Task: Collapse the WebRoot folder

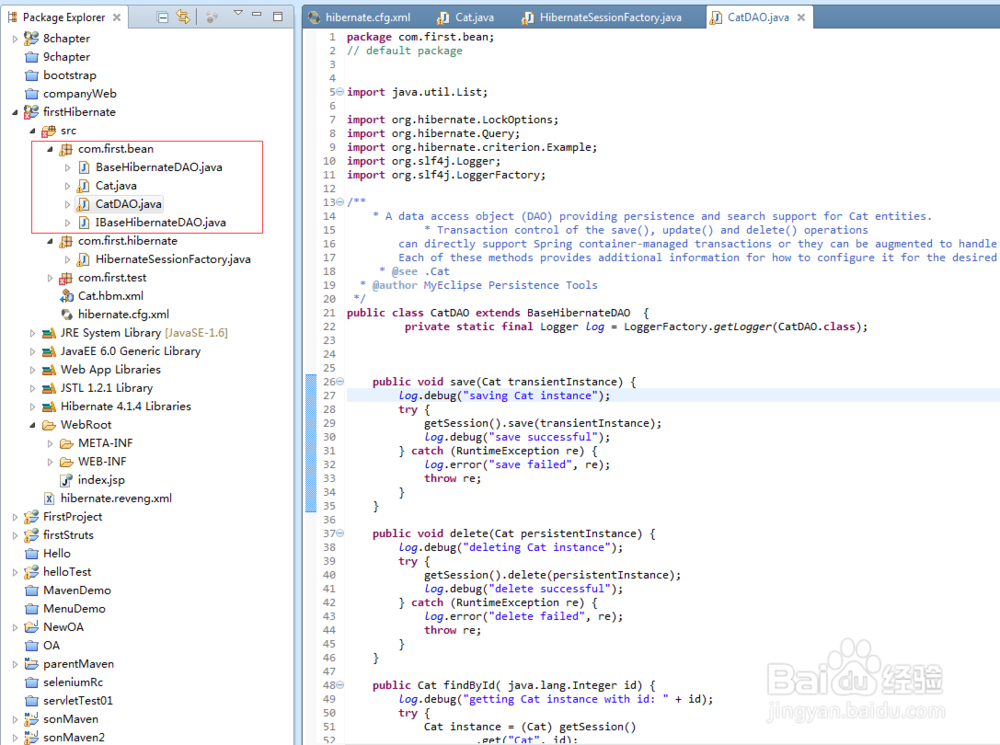Action: (x=33, y=425)
